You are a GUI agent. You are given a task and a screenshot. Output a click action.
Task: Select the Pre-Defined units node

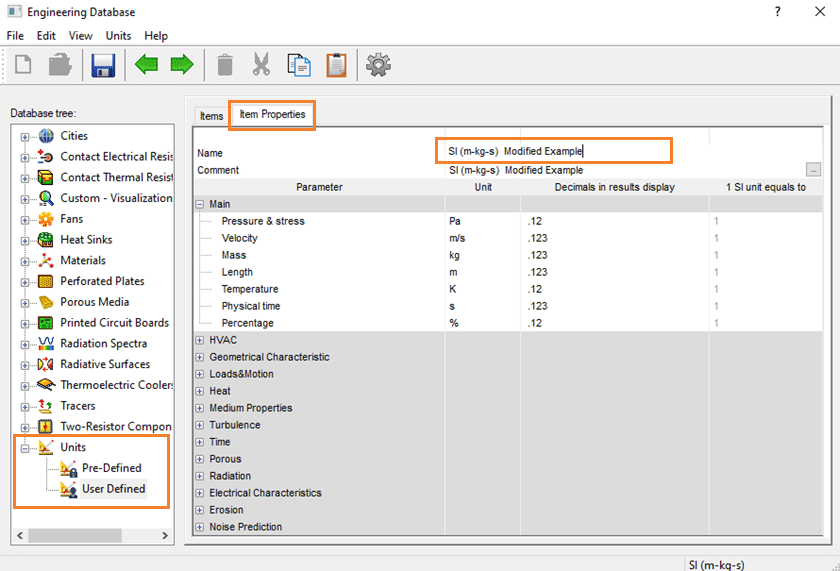(111, 468)
